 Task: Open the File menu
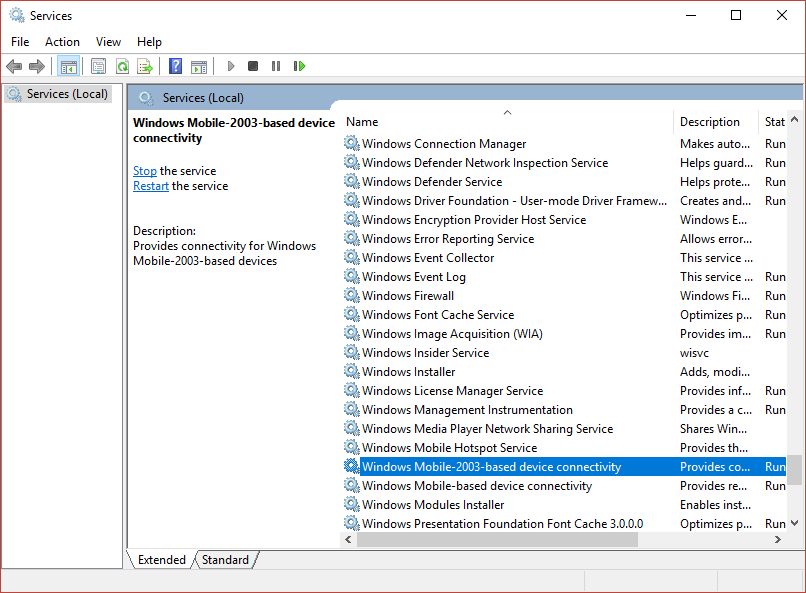click(x=20, y=42)
